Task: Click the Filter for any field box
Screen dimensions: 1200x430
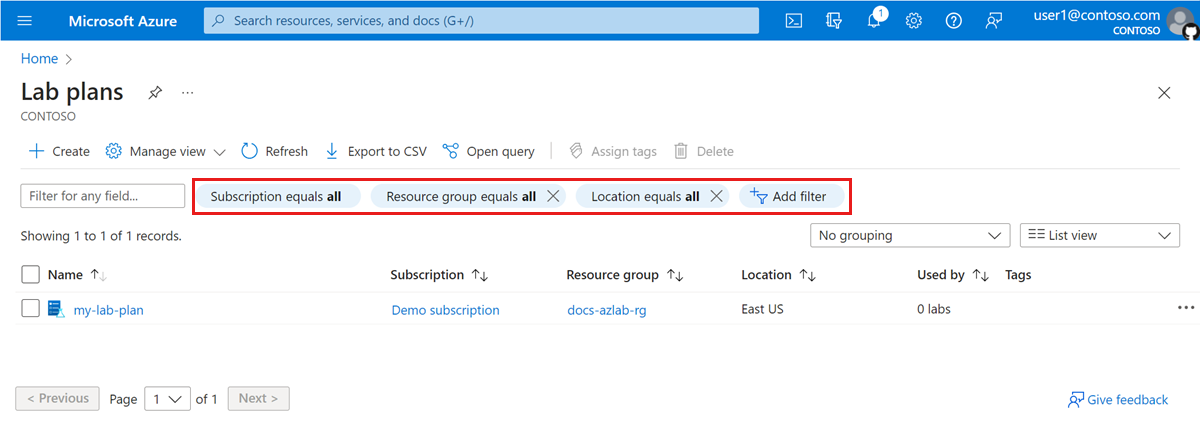Action: 102,197
